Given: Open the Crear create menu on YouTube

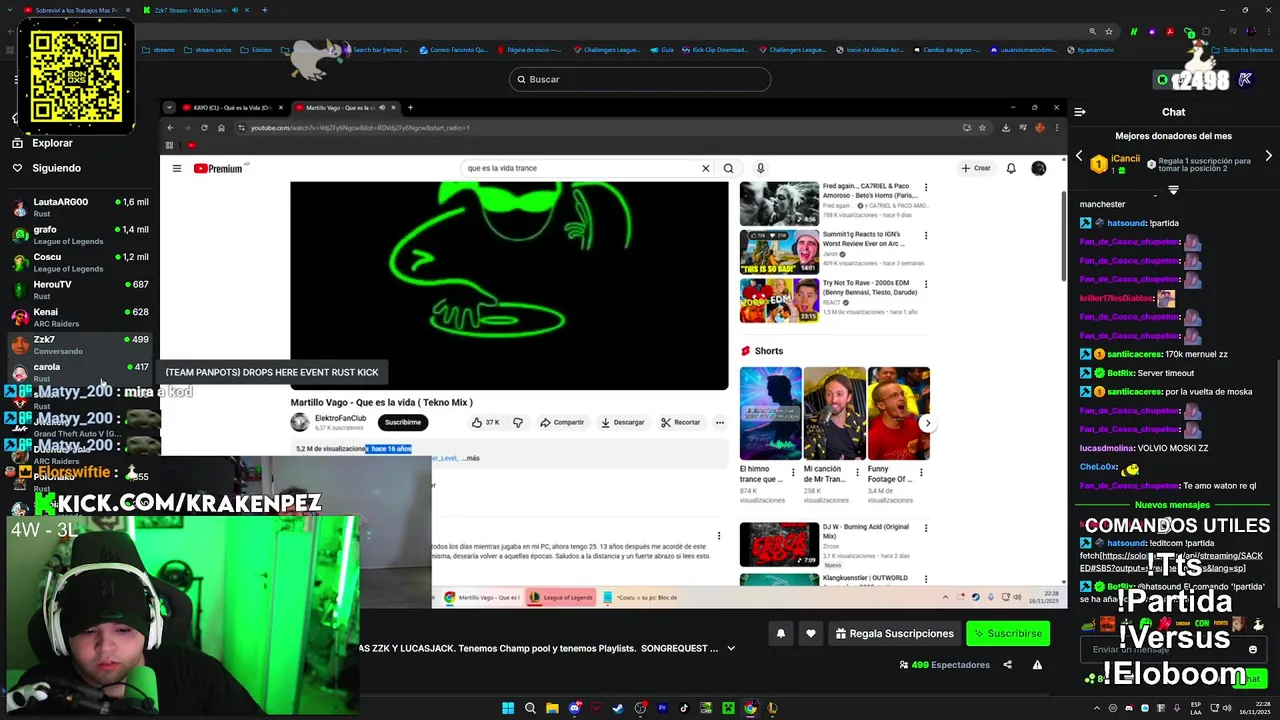Looking at the screenshot, I should (x=976, y=168).
